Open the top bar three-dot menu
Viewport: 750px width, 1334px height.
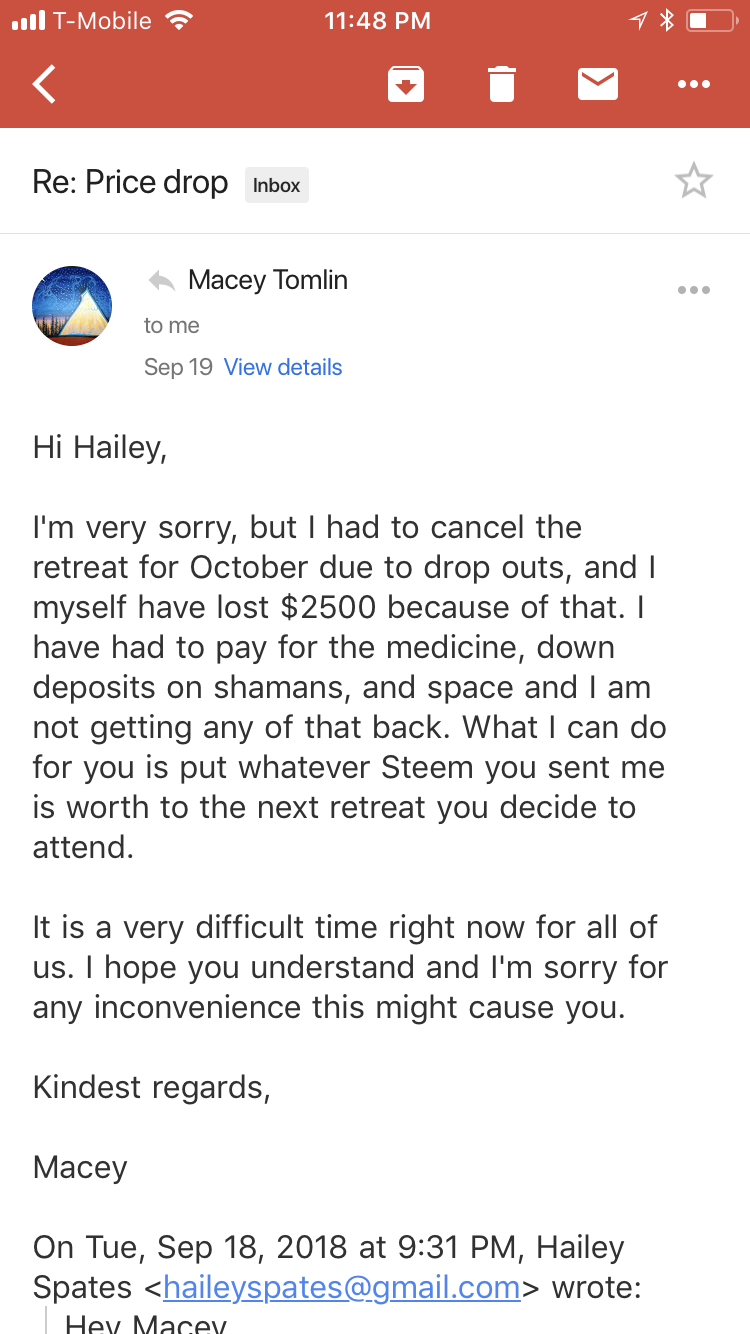(694, 85)
